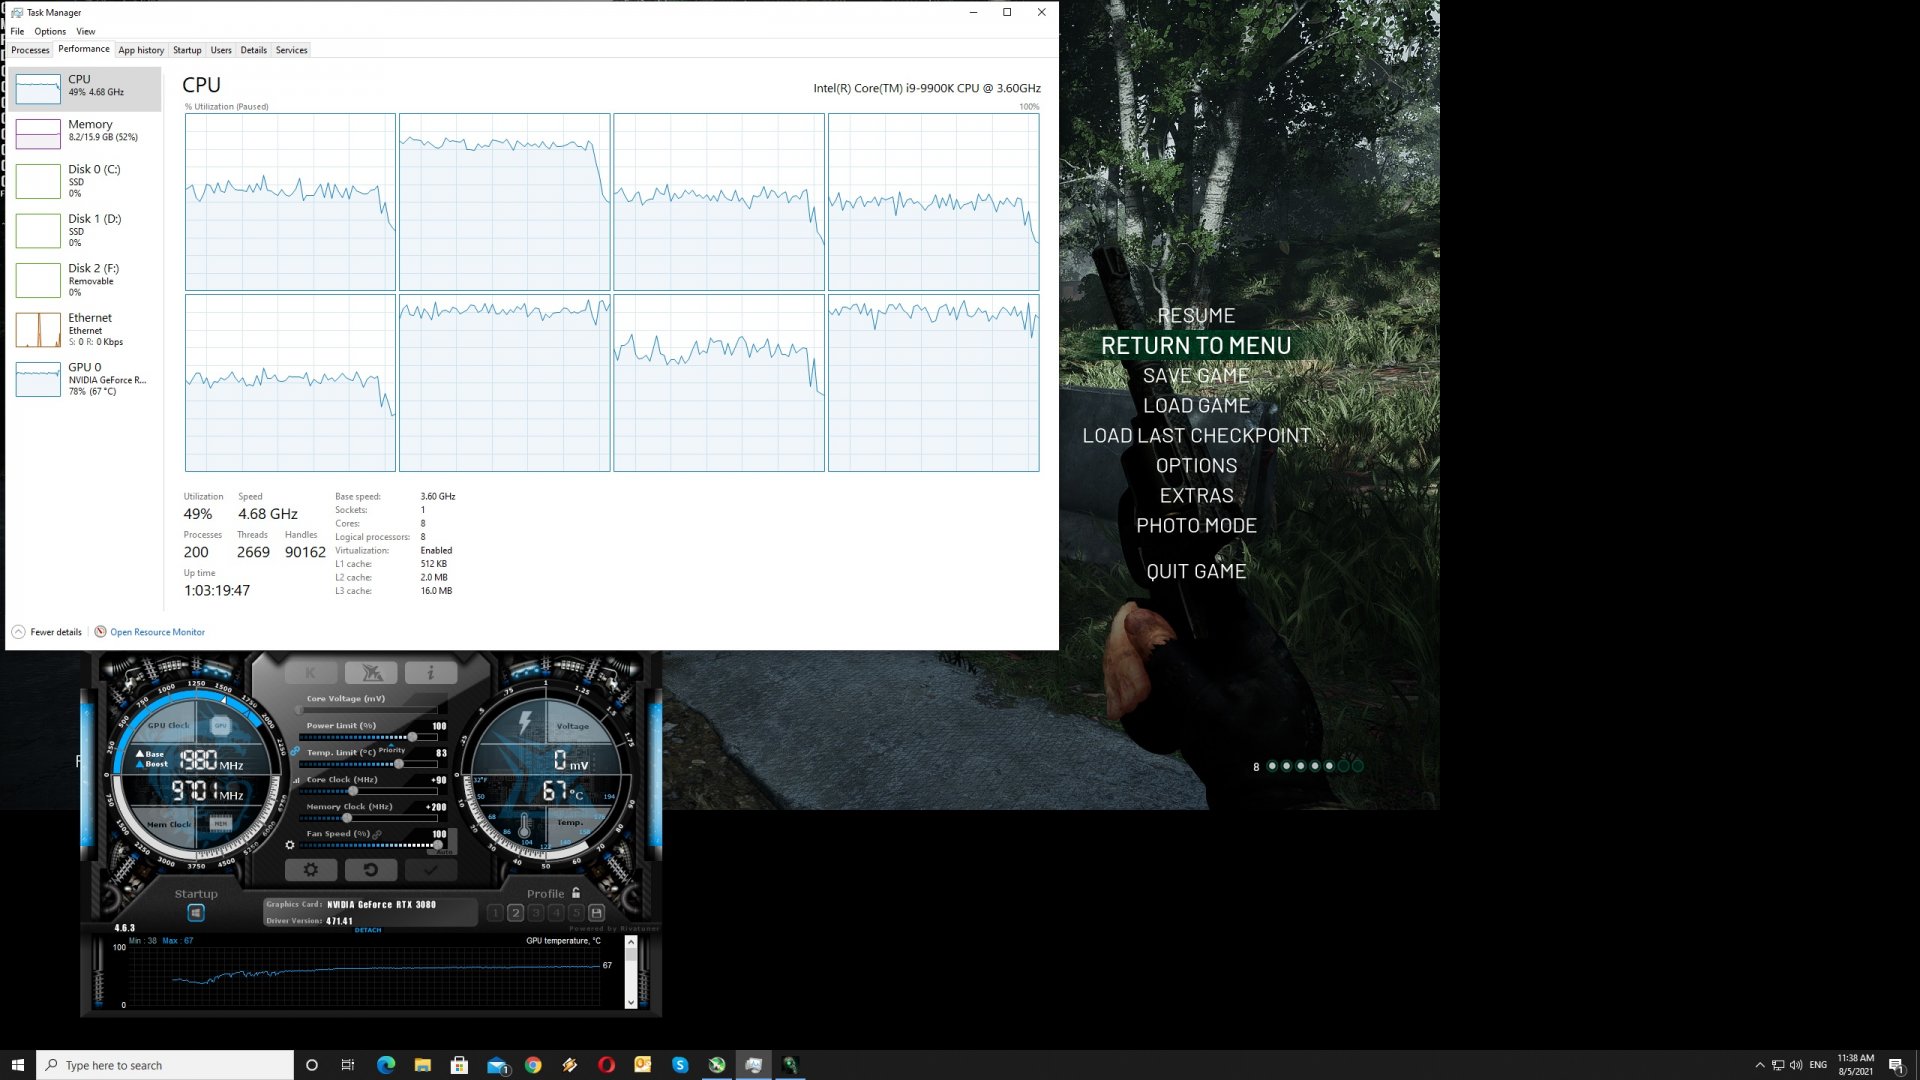Click the OC Scanner icon button
The height and width of the screenshot is (1080, 1920).
pyautogui.click(x=371, y=673)
